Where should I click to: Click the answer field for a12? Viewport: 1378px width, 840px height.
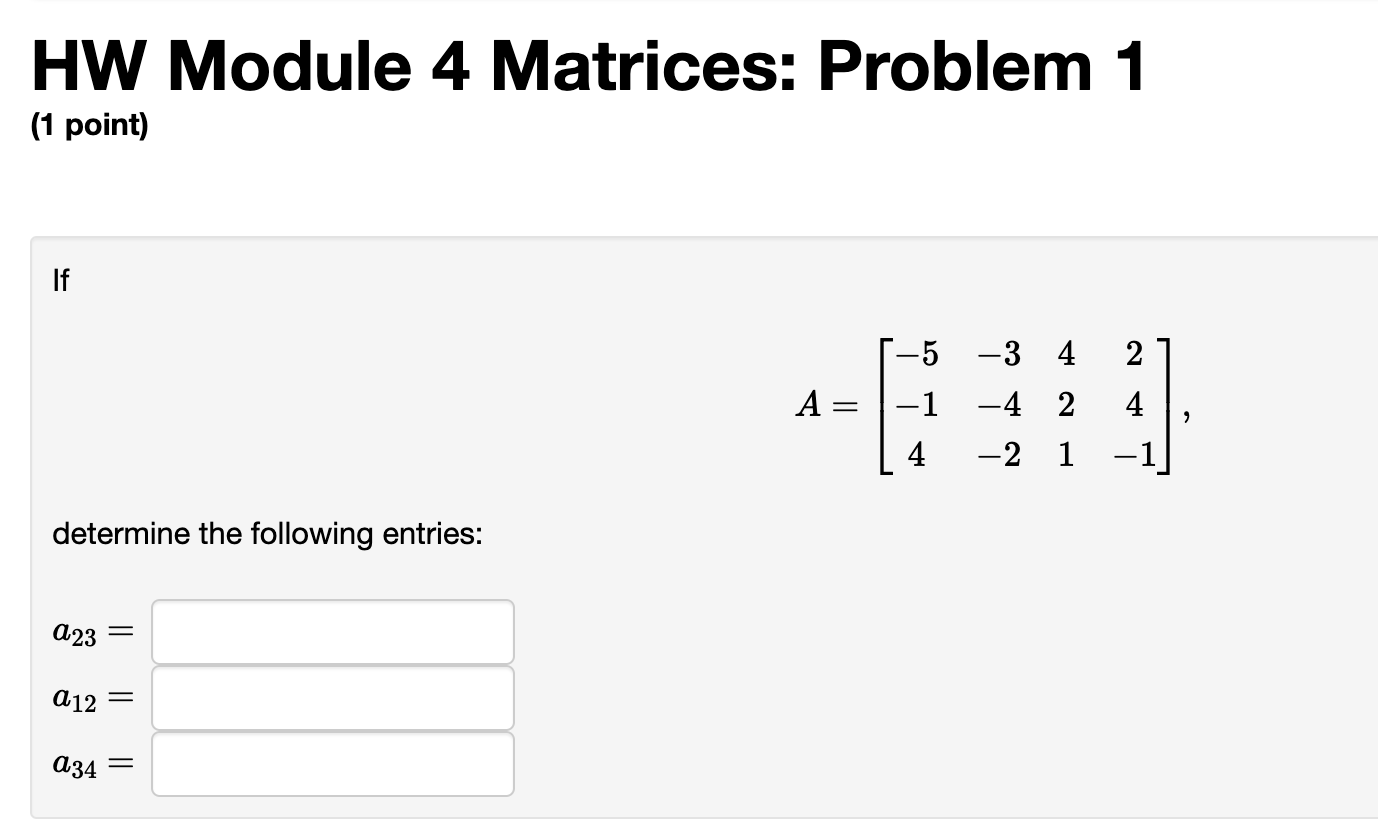click(332, 697)
